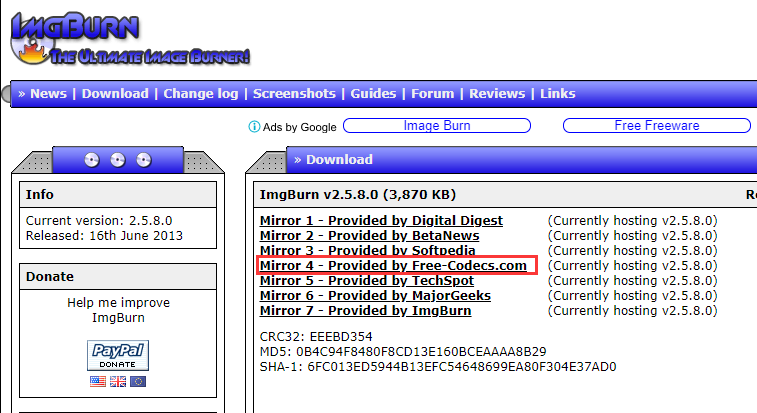Screen dimensions: 757x413
Task: Click the ImgBurn logo banner
Action: point(129,39)
